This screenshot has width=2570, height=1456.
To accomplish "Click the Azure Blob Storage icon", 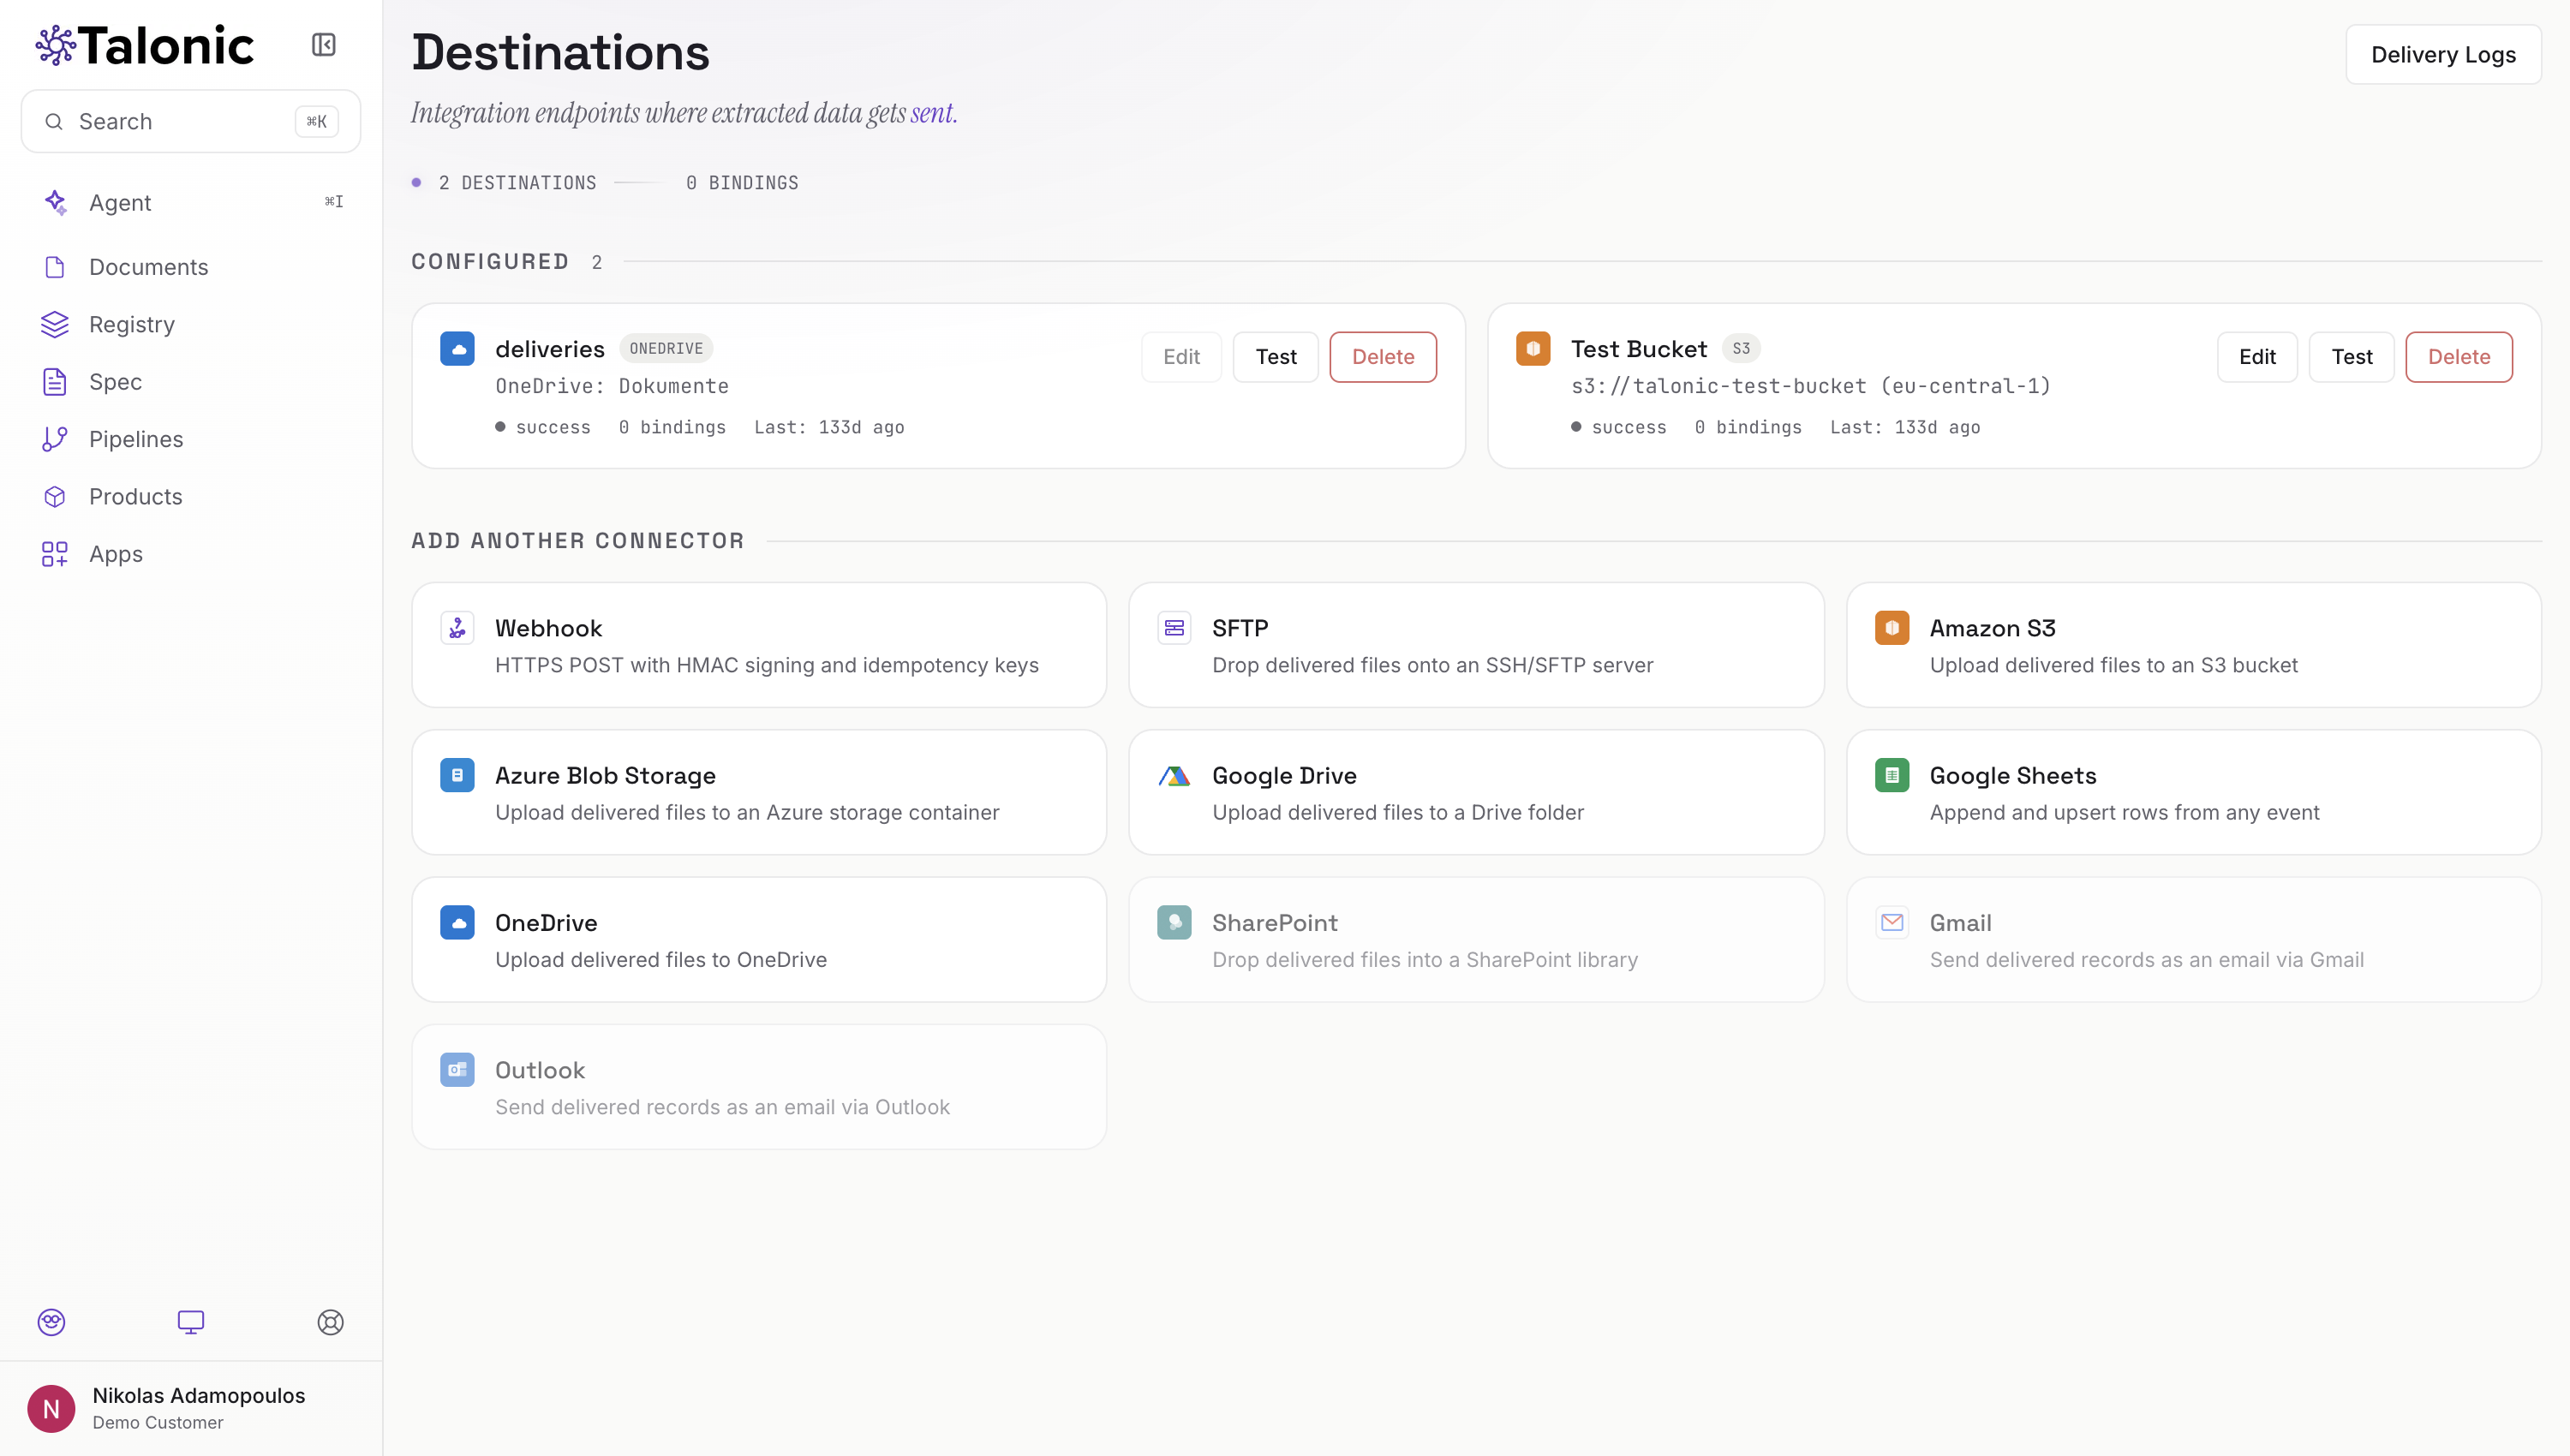I will [457, 775].
